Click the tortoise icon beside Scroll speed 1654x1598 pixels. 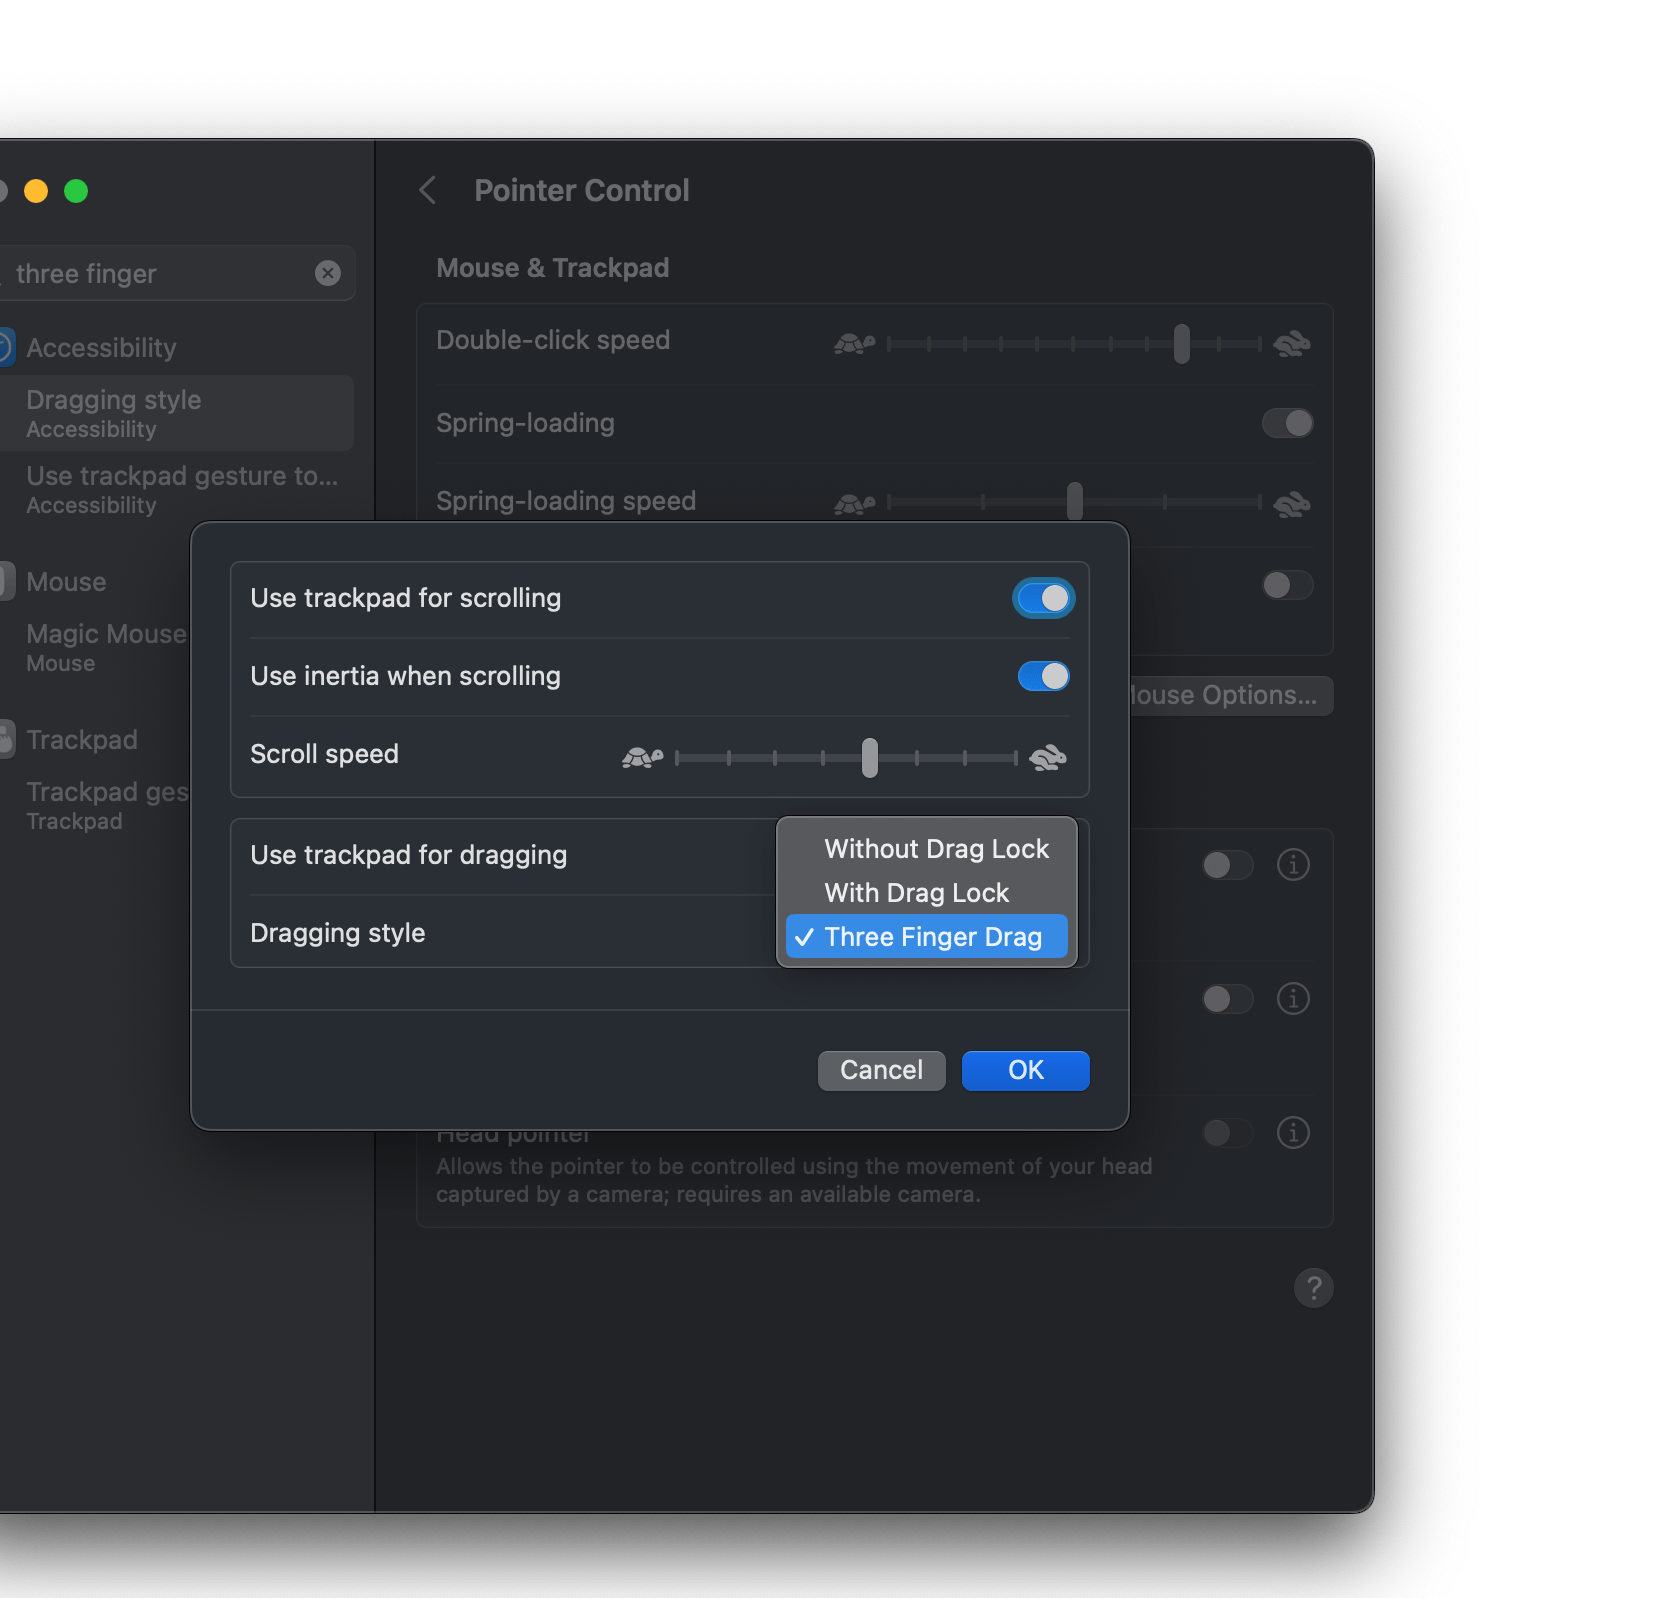point(642,757)
